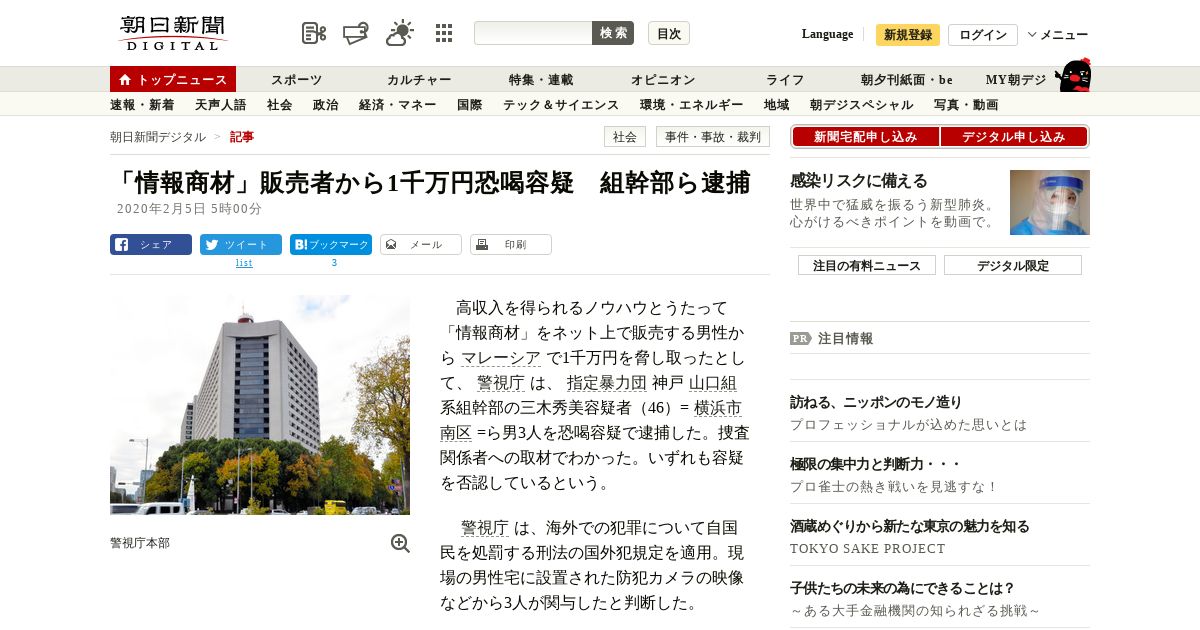1200x630 pixels.
Task: Select 地域 in sub navigation
Action: (x=777, y=104)
